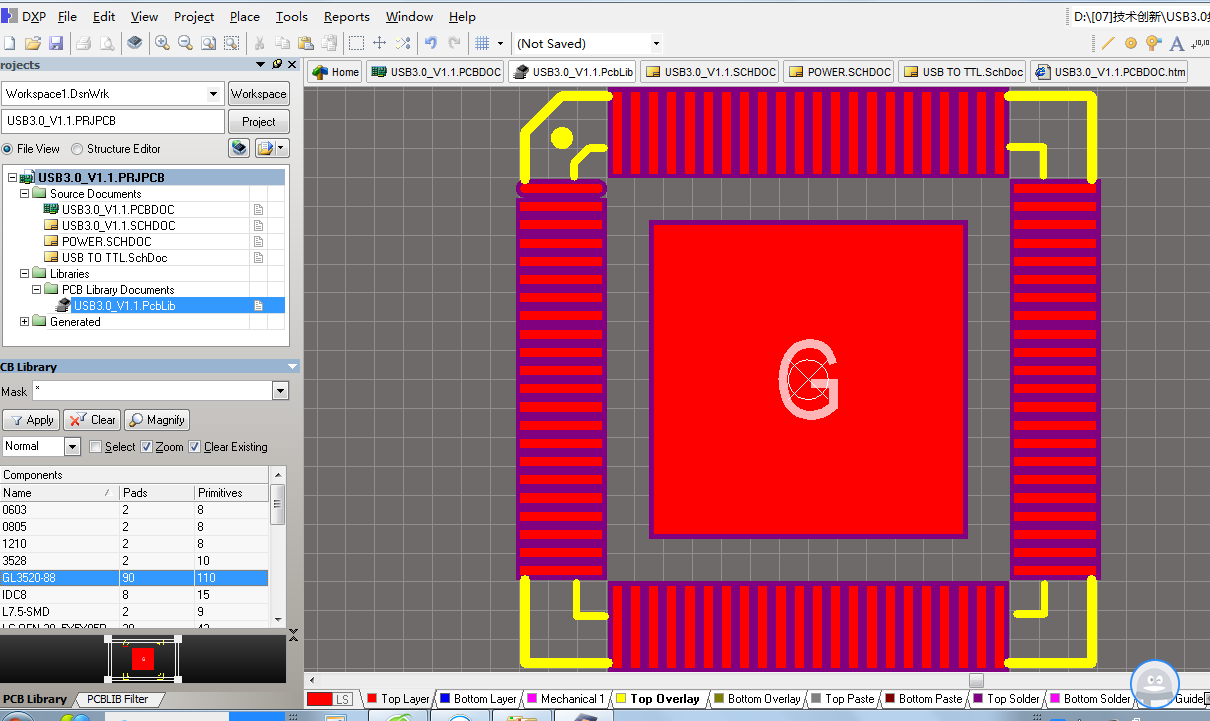This screenshot has height=721, width=1210.
Task: Click the Place Line tool icon
Action: [1108, 43]
